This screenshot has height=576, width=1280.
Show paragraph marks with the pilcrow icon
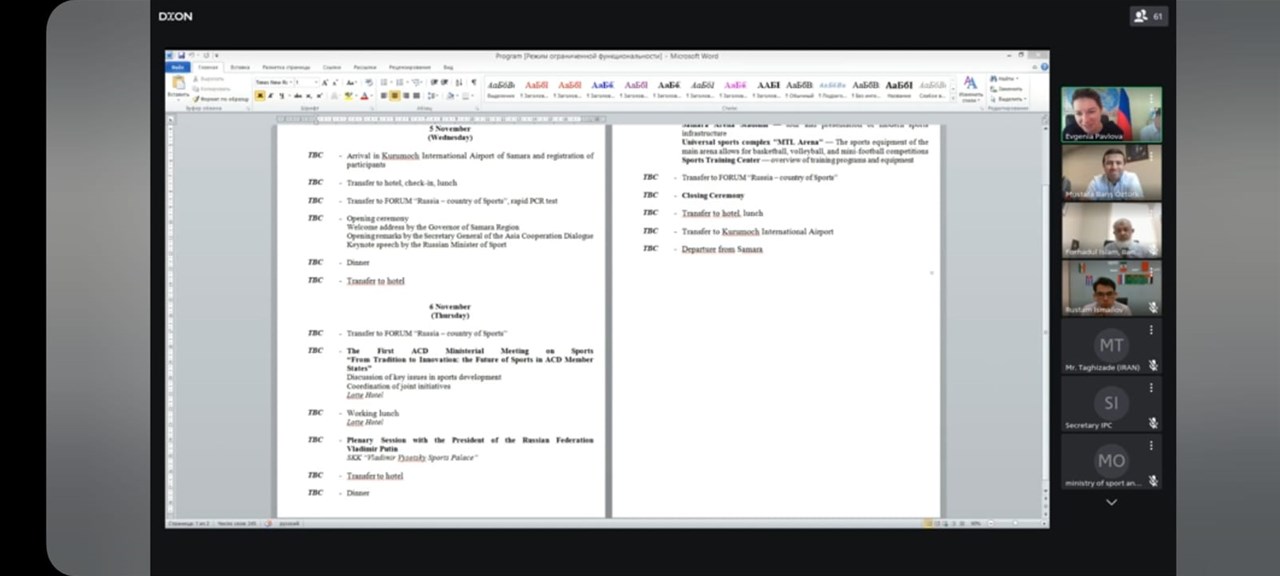point(473,82)
